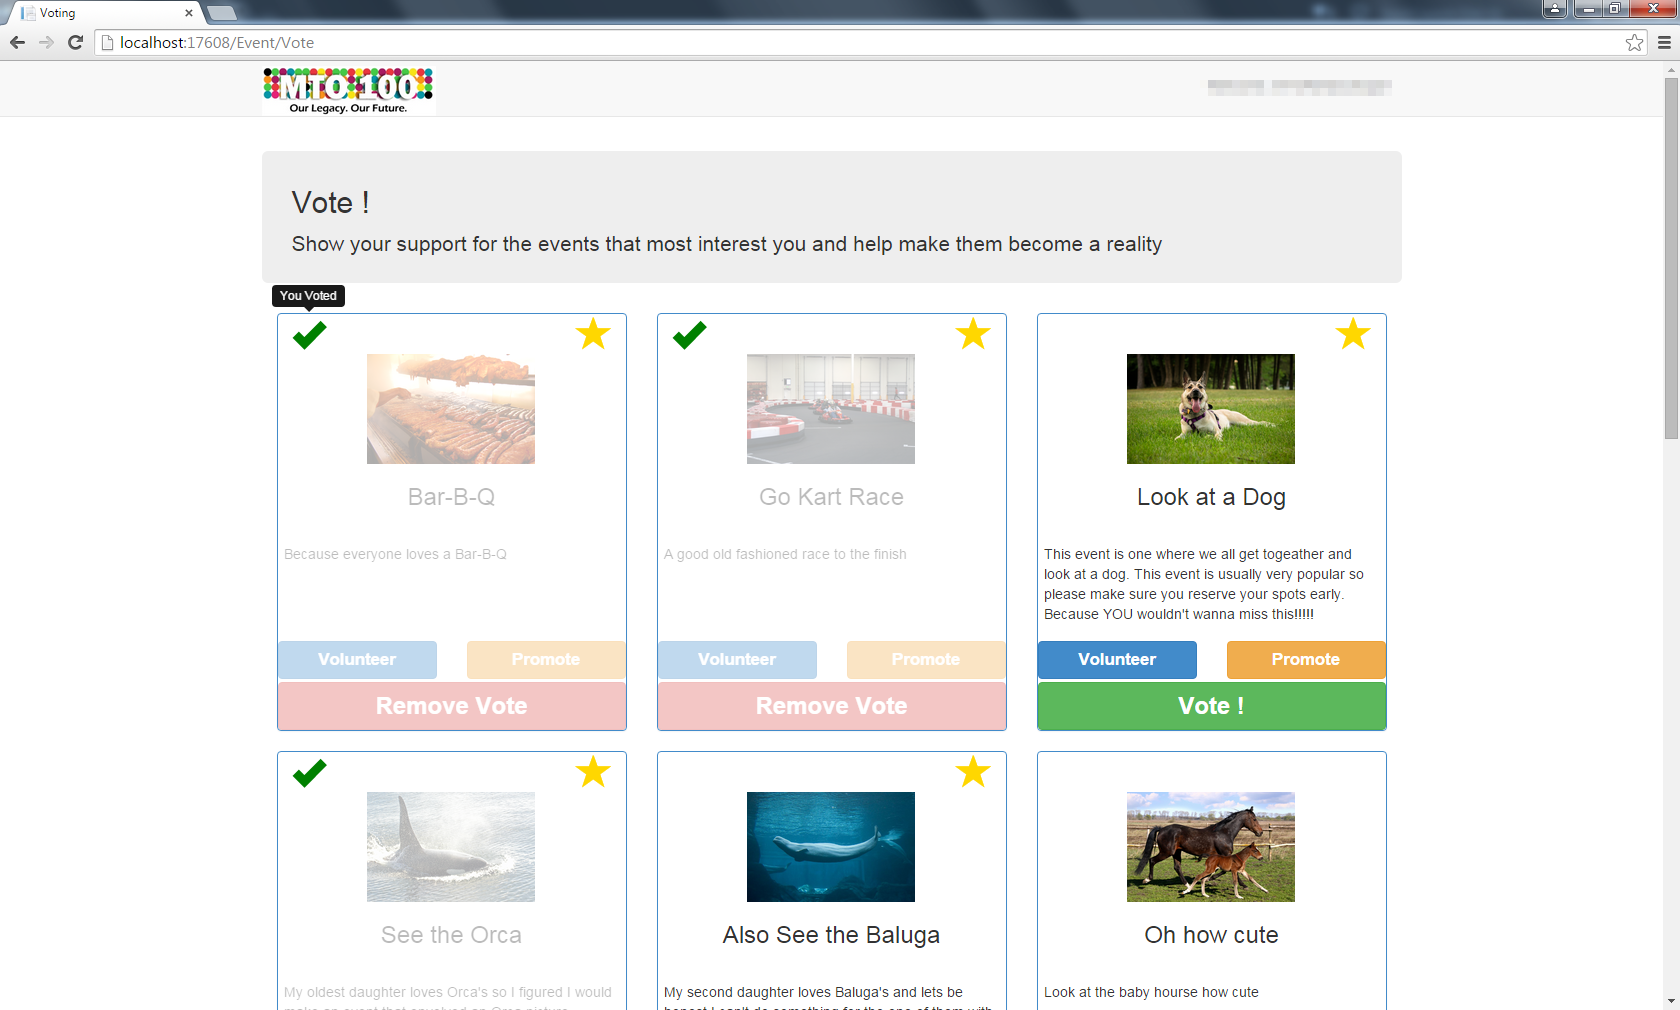The height and width of the screenshot is (1010, 1680).
Task: Click the green checkmark on Bar-B-Q card
Action: (x=310, y=335)
